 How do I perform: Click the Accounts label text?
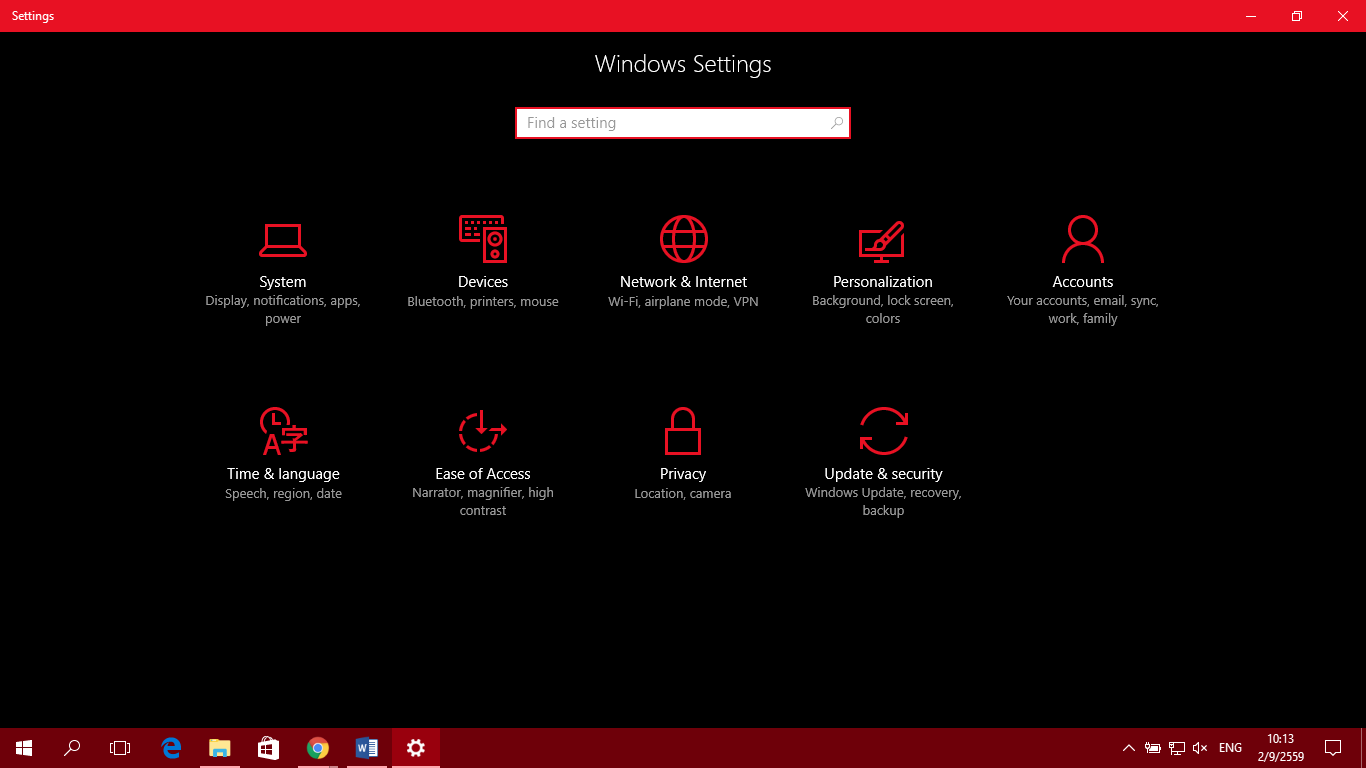(1083, 282)
